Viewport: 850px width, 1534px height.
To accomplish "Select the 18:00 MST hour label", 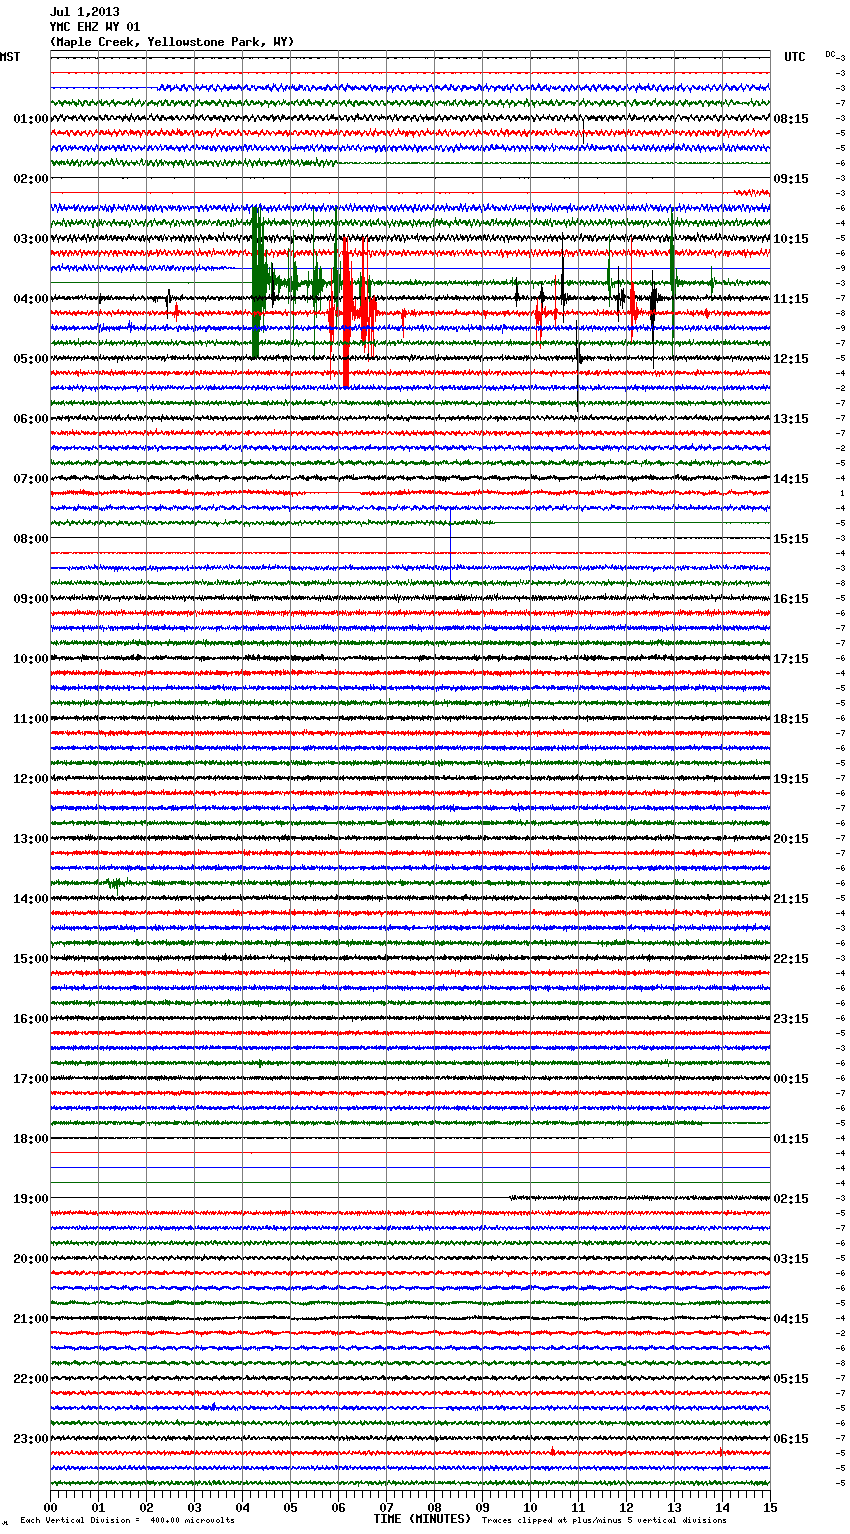I will point(31,1139).
